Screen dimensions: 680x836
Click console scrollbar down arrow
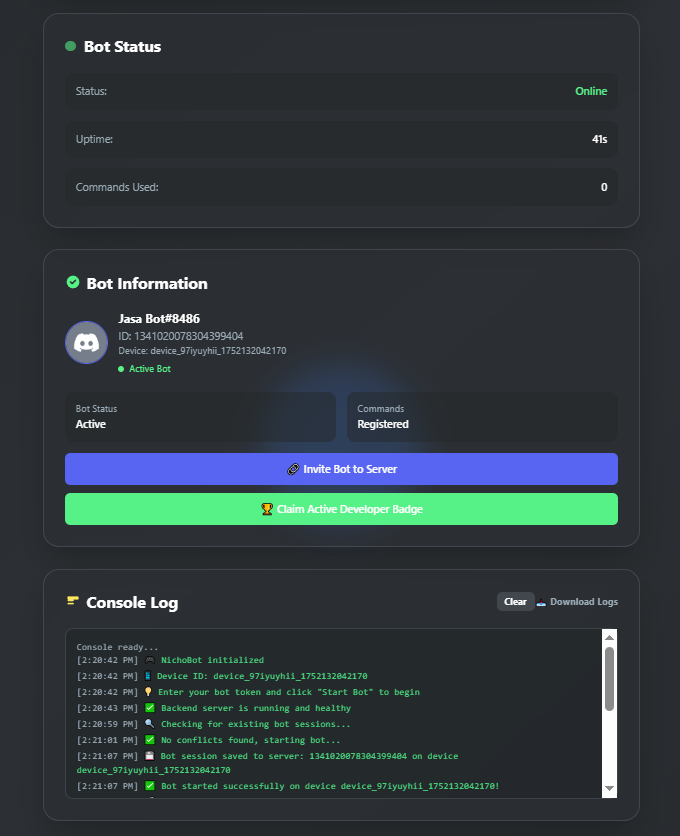(x=609, y=789)
